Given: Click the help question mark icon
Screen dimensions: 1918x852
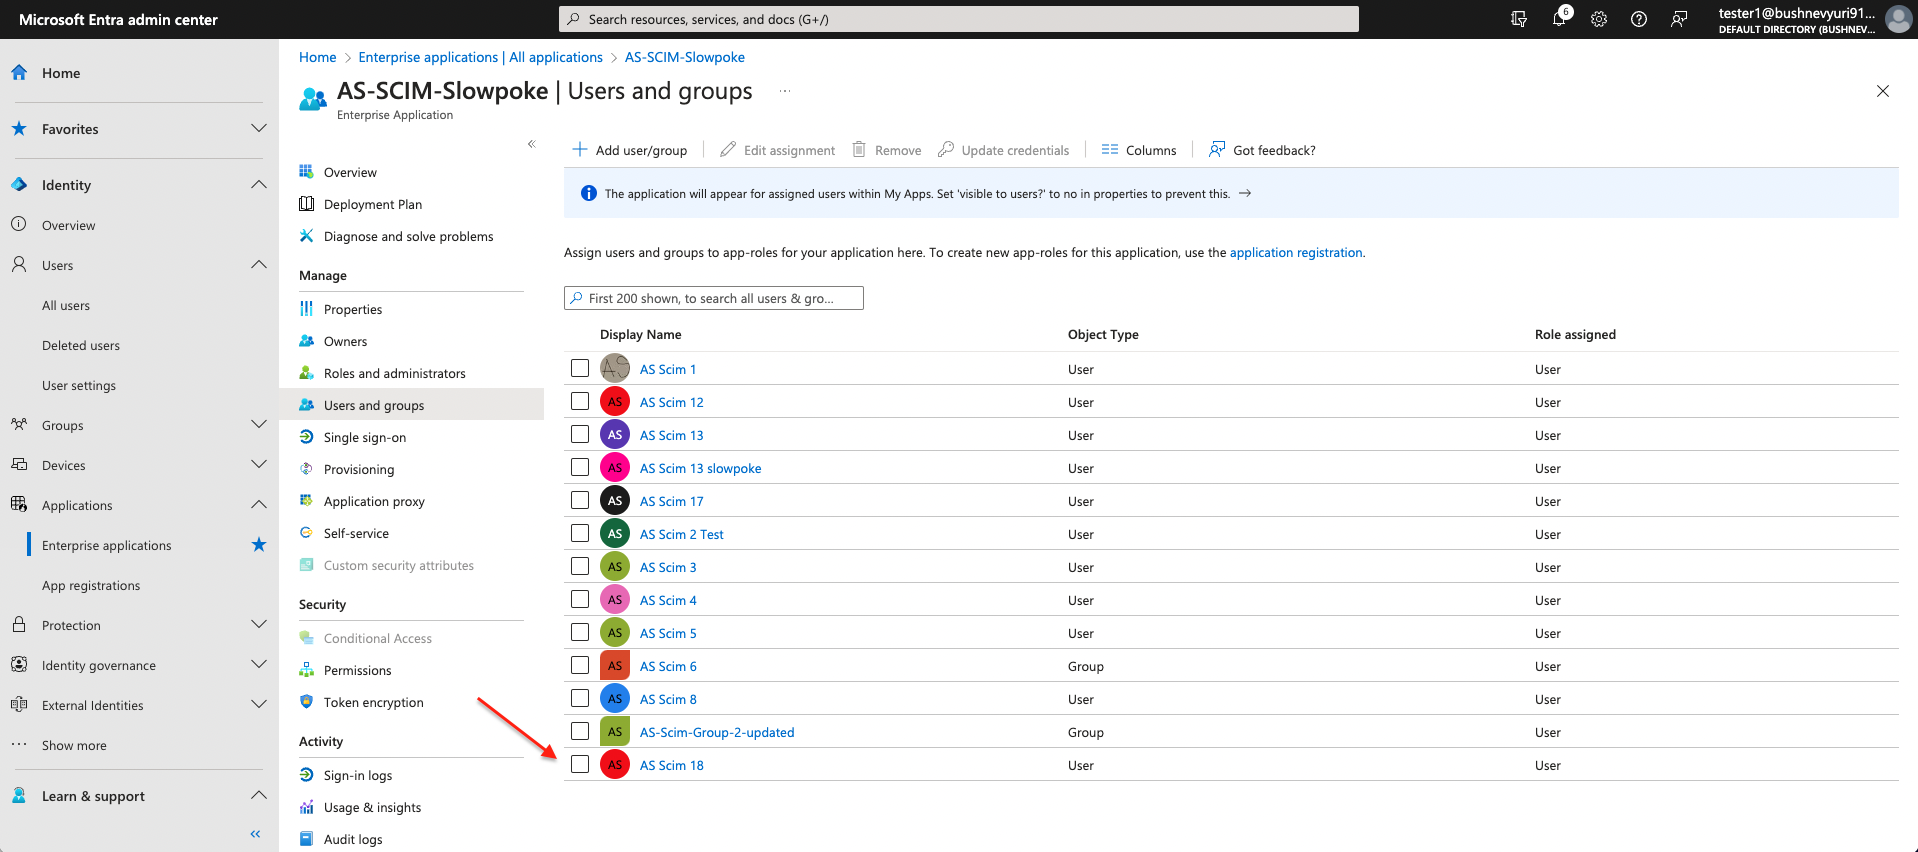Looking at the screenshot, I should pos(1639,19).
